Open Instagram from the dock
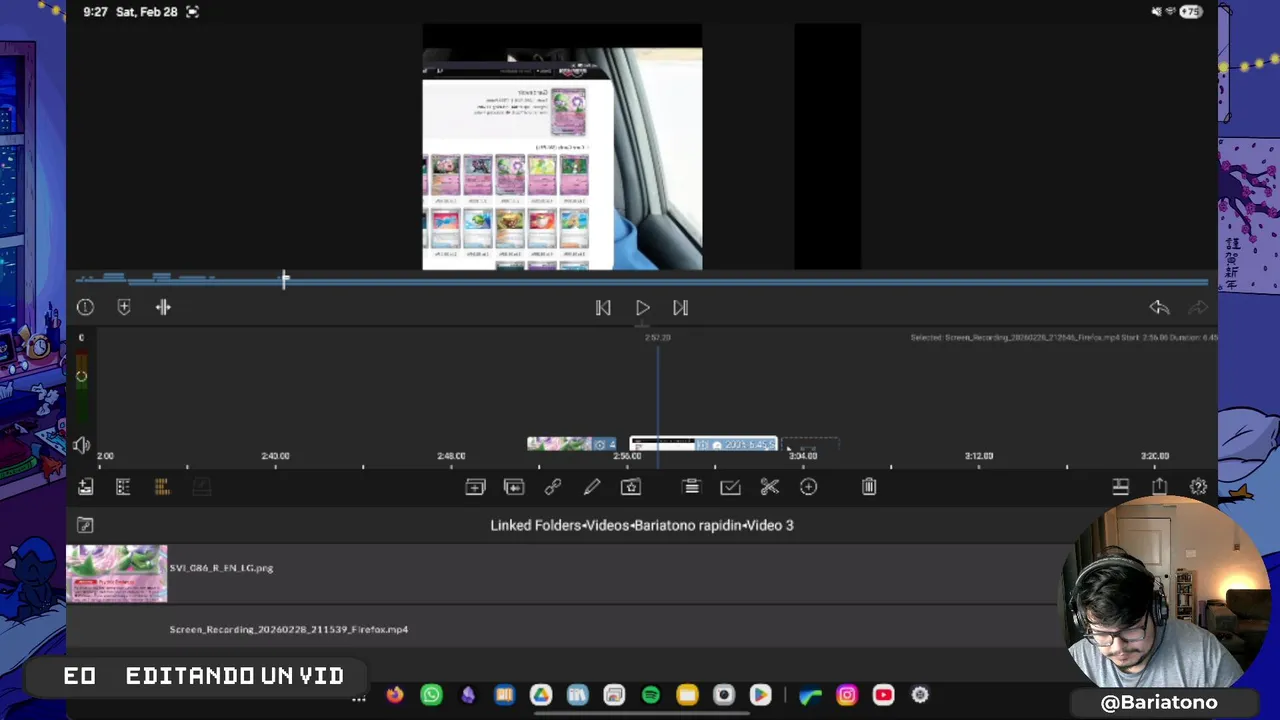Image resolution: width=1280 pixels, height=720 pixels. coord(847,695)
